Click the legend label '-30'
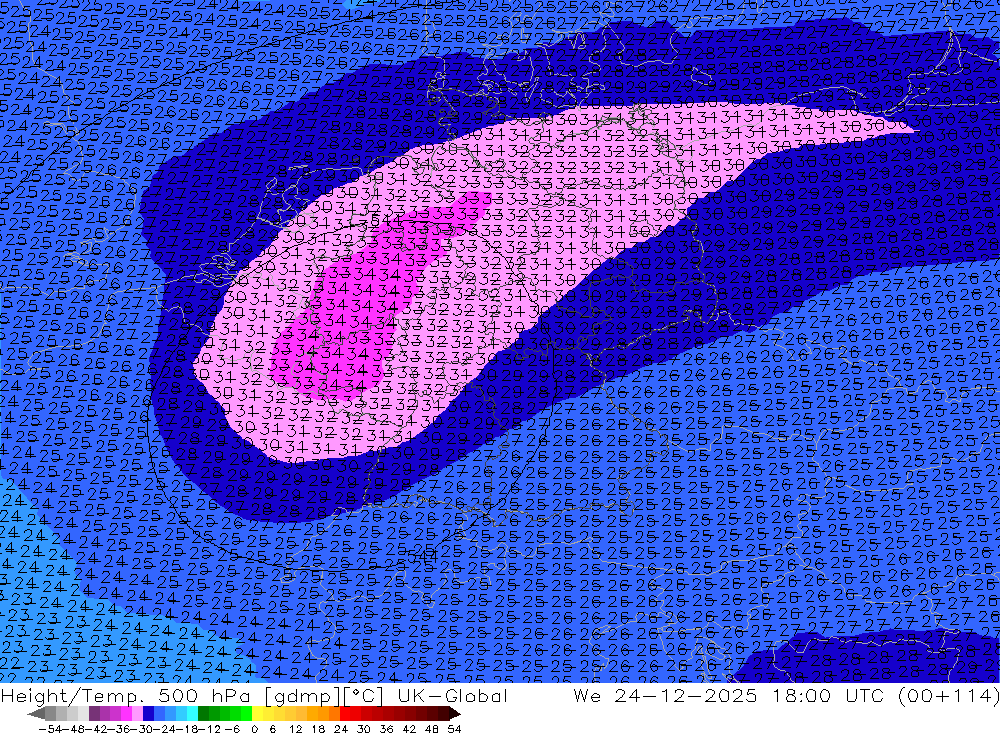1000x733 pixels. [x=144, y=729]
